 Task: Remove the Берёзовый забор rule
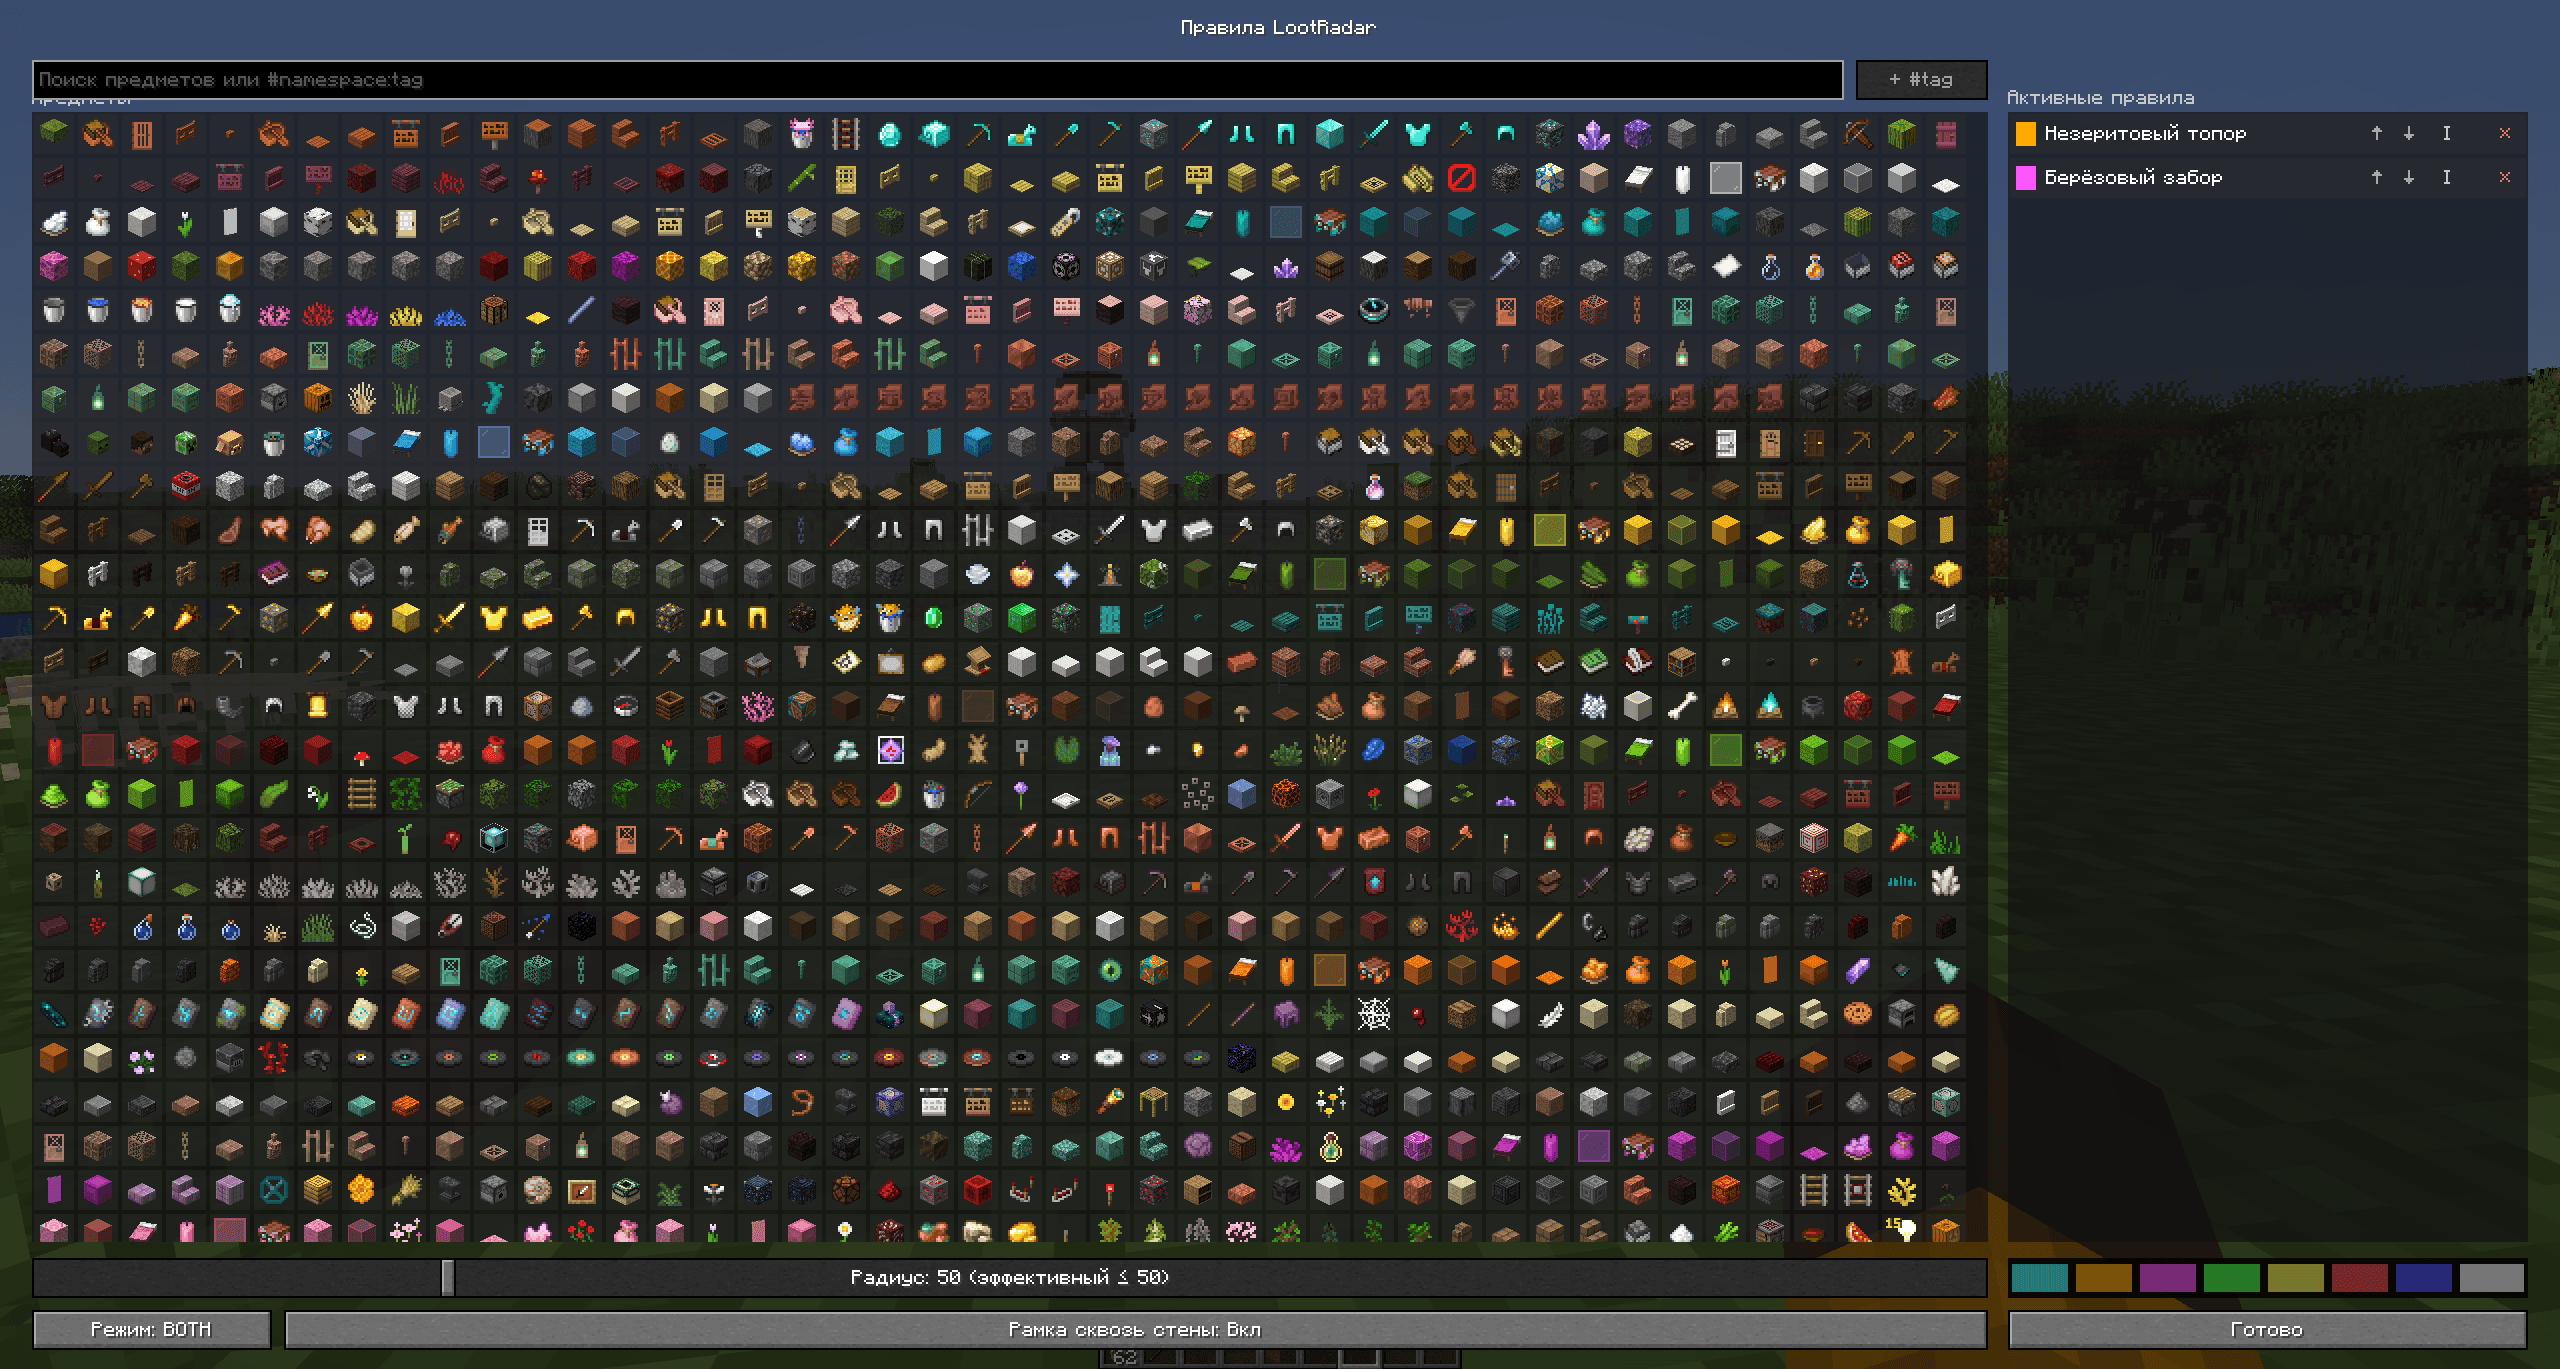click(x=2505, y=177)
